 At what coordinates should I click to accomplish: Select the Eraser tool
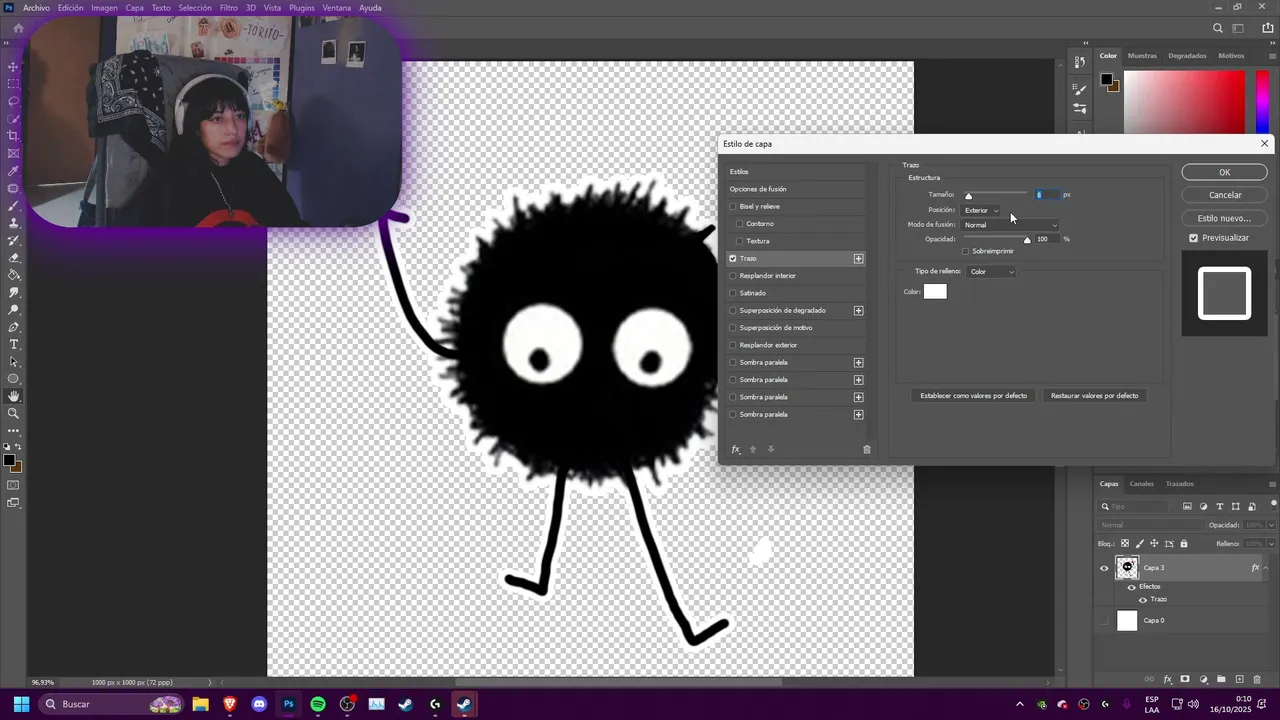coord(13,258)
